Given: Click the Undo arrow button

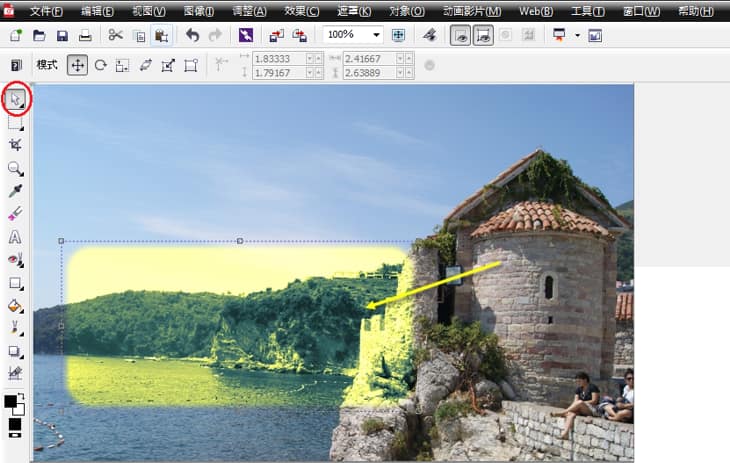Looking at the screenshot, I should [x=192, y=35].
